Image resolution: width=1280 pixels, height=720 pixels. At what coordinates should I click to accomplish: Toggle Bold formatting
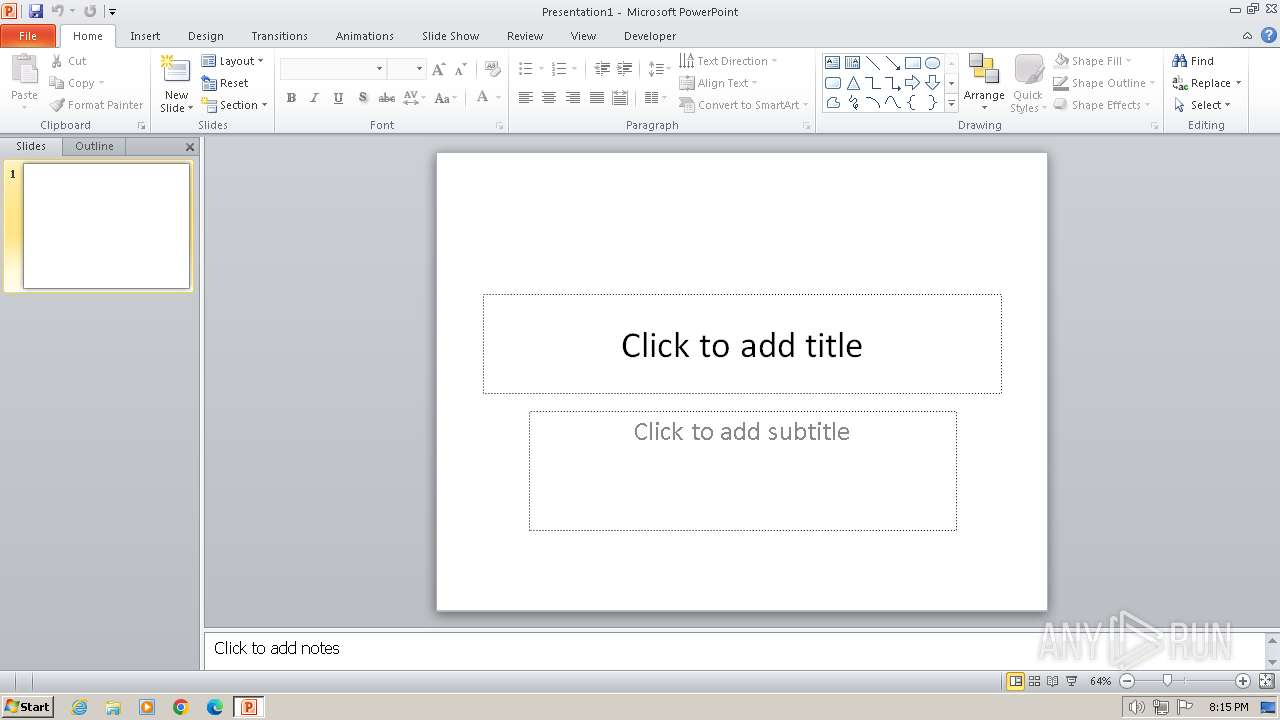coord(291,98)
